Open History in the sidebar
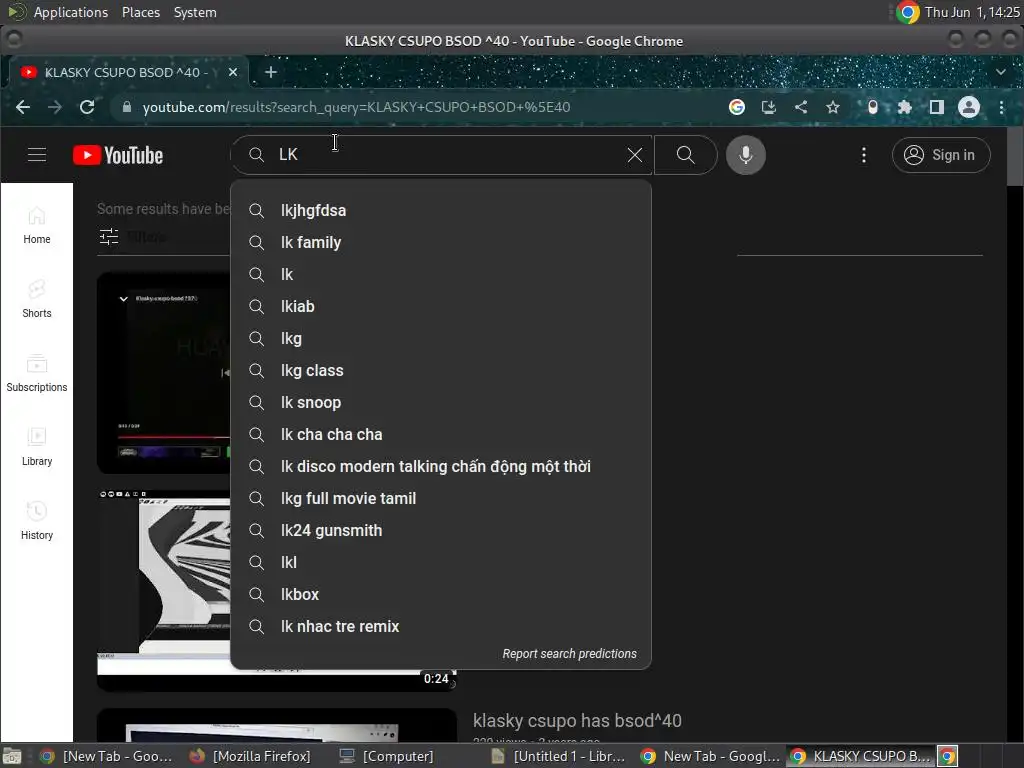Viewport: 1024px width, 768px height. tap(37, 520)
